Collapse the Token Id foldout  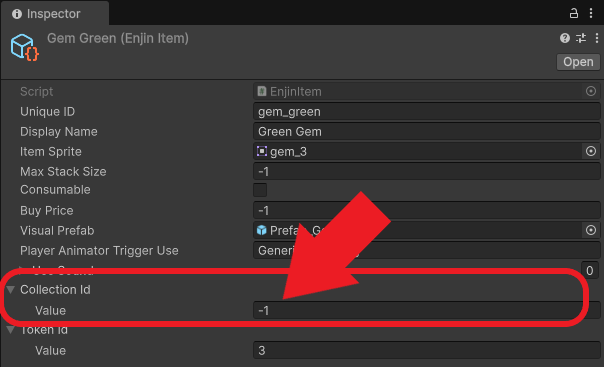coord(11,330)
